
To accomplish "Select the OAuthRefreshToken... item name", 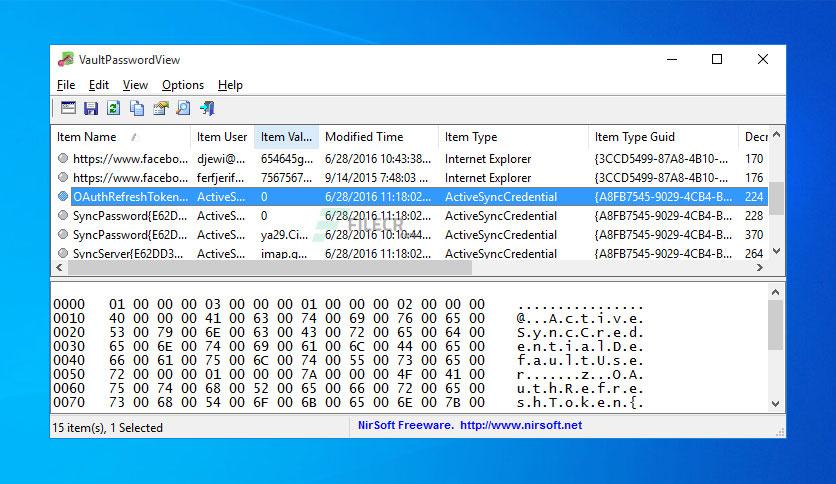I will (131, 197).
